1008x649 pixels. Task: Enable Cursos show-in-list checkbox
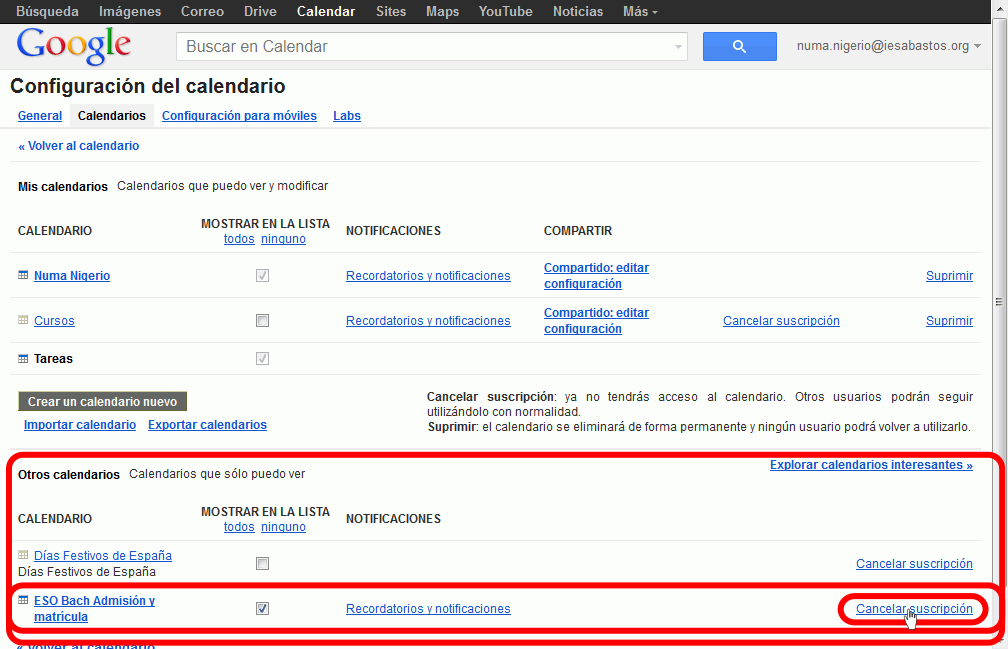click(262, 321)
